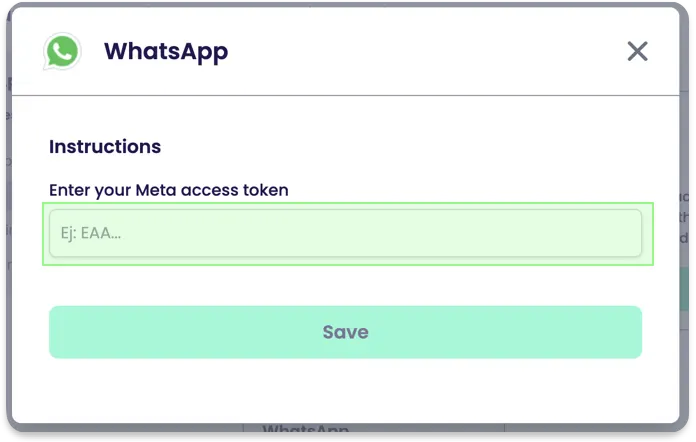Click the WhatsApp text behind the dialog bottom

[x=305, y=431]
